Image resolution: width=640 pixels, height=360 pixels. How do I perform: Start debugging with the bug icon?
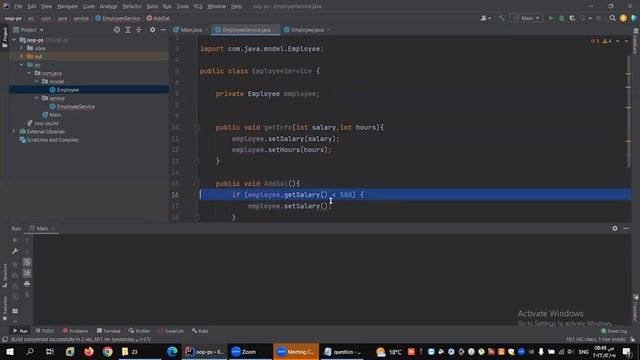pos(562,18)
